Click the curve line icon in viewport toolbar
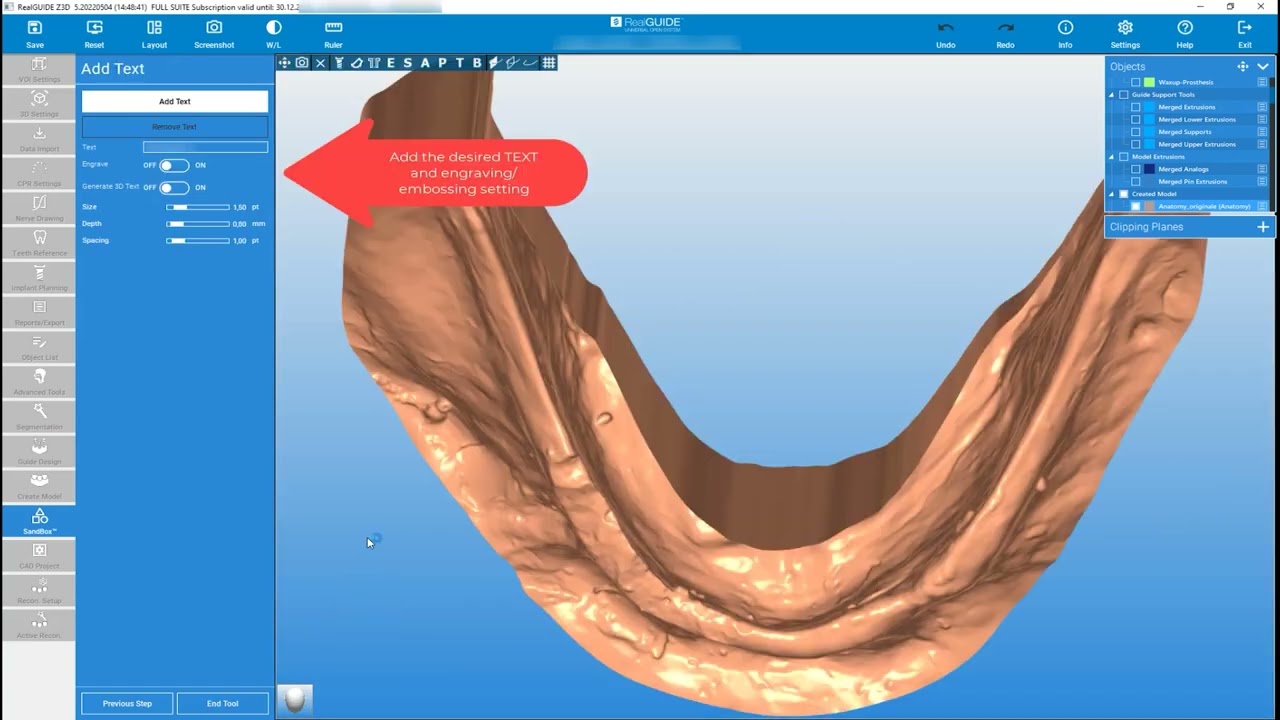The width and height of the screenshot is (1280, 720). [530, 63]
